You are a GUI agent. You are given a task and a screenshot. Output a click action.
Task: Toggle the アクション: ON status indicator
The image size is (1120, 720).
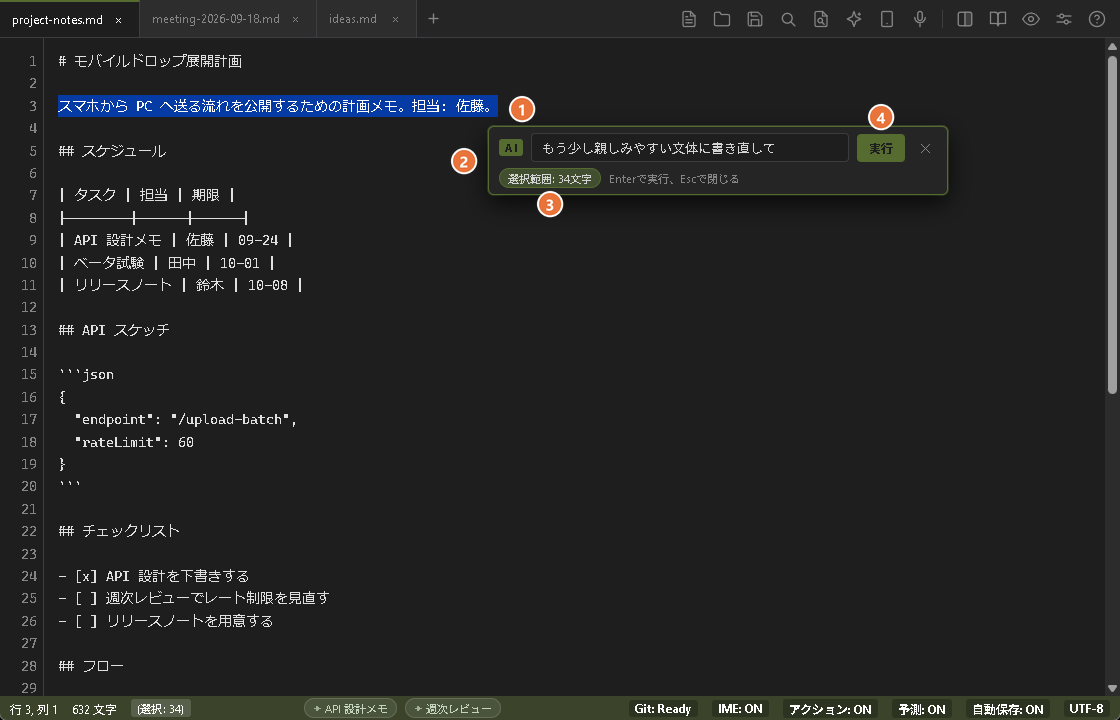pos(830,709)
